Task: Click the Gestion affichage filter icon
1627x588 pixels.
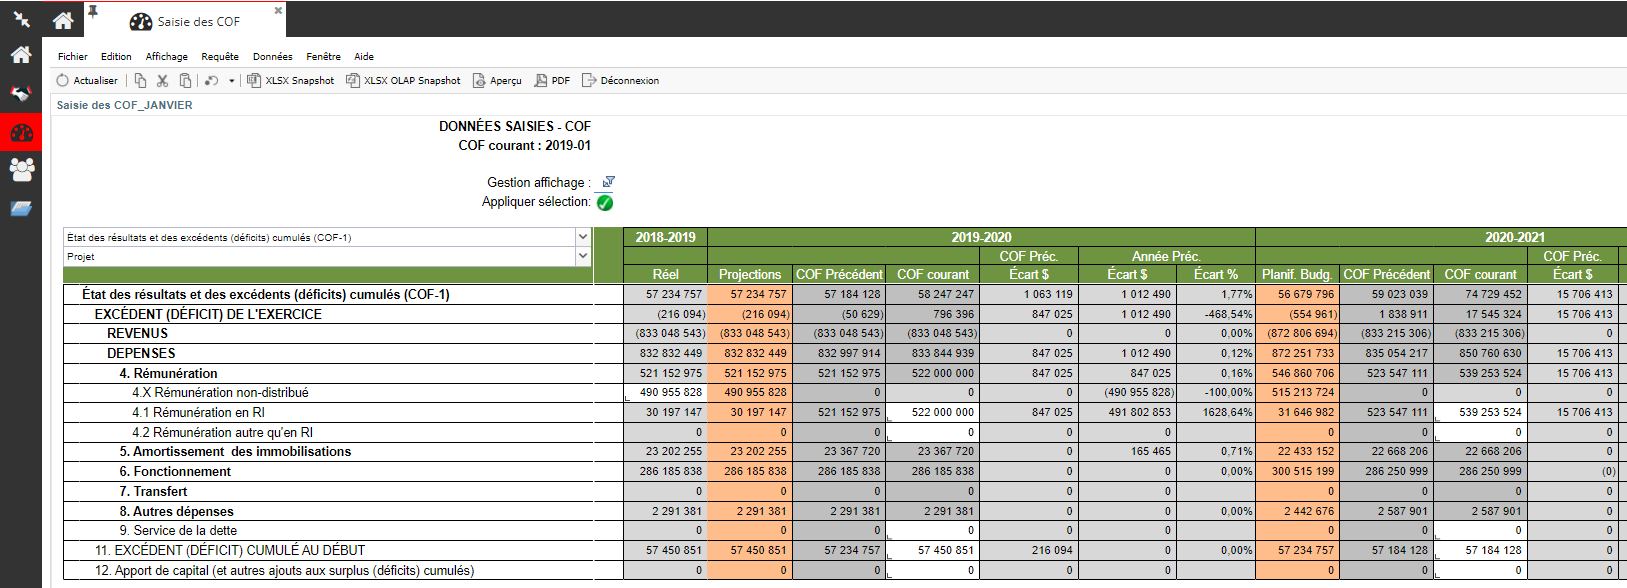Action: [608, 181]
